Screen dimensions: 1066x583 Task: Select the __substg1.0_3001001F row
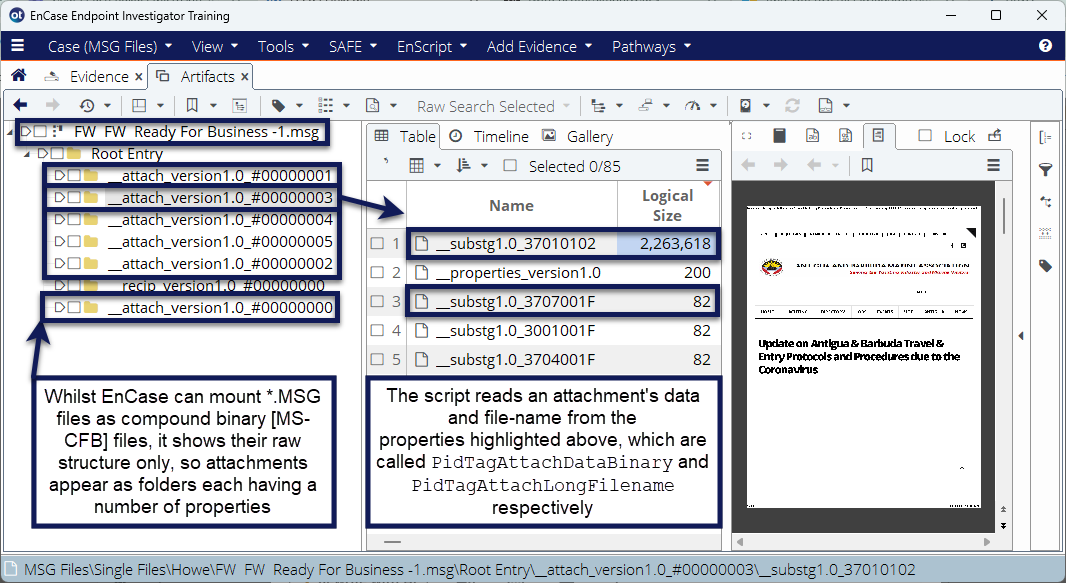[544, 330]
